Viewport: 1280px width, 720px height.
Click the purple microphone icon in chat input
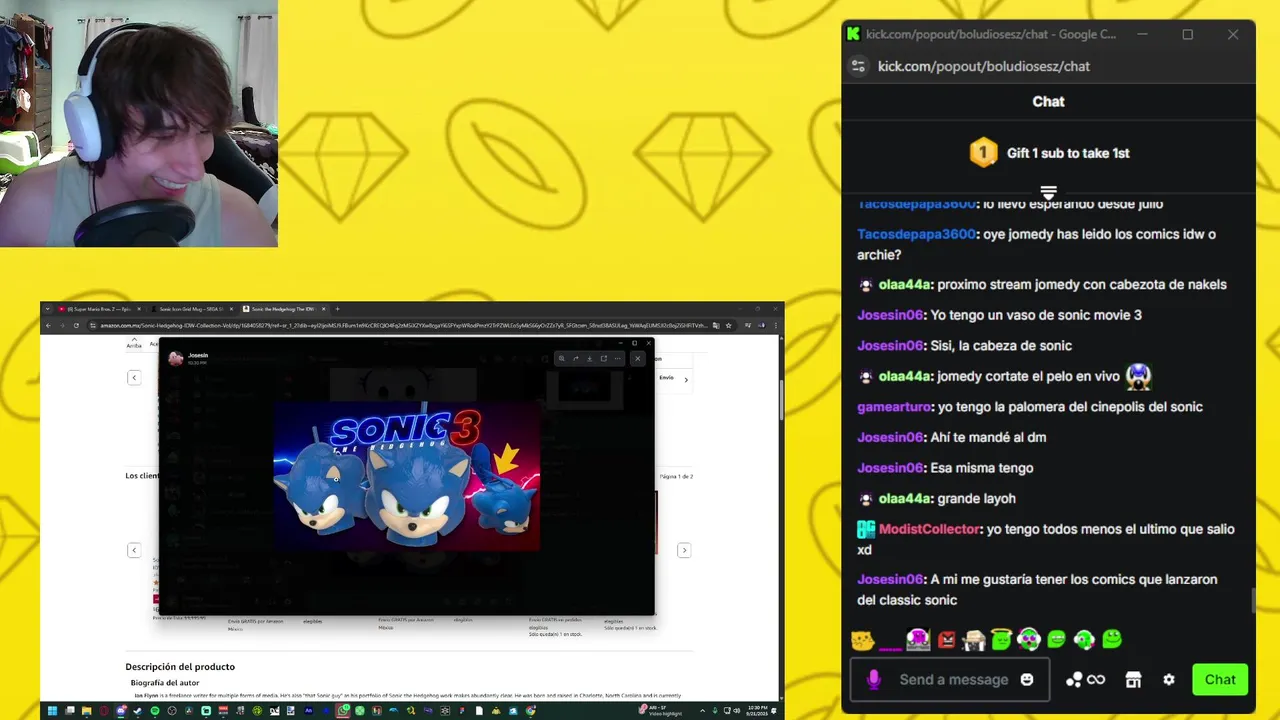point(873,680)
